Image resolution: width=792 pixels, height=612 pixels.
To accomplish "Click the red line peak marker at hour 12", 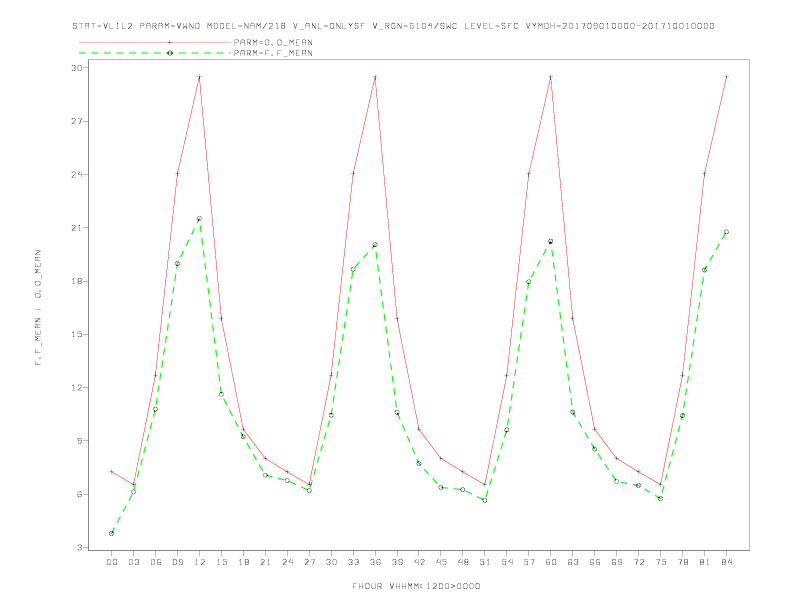I will (200, 77).
